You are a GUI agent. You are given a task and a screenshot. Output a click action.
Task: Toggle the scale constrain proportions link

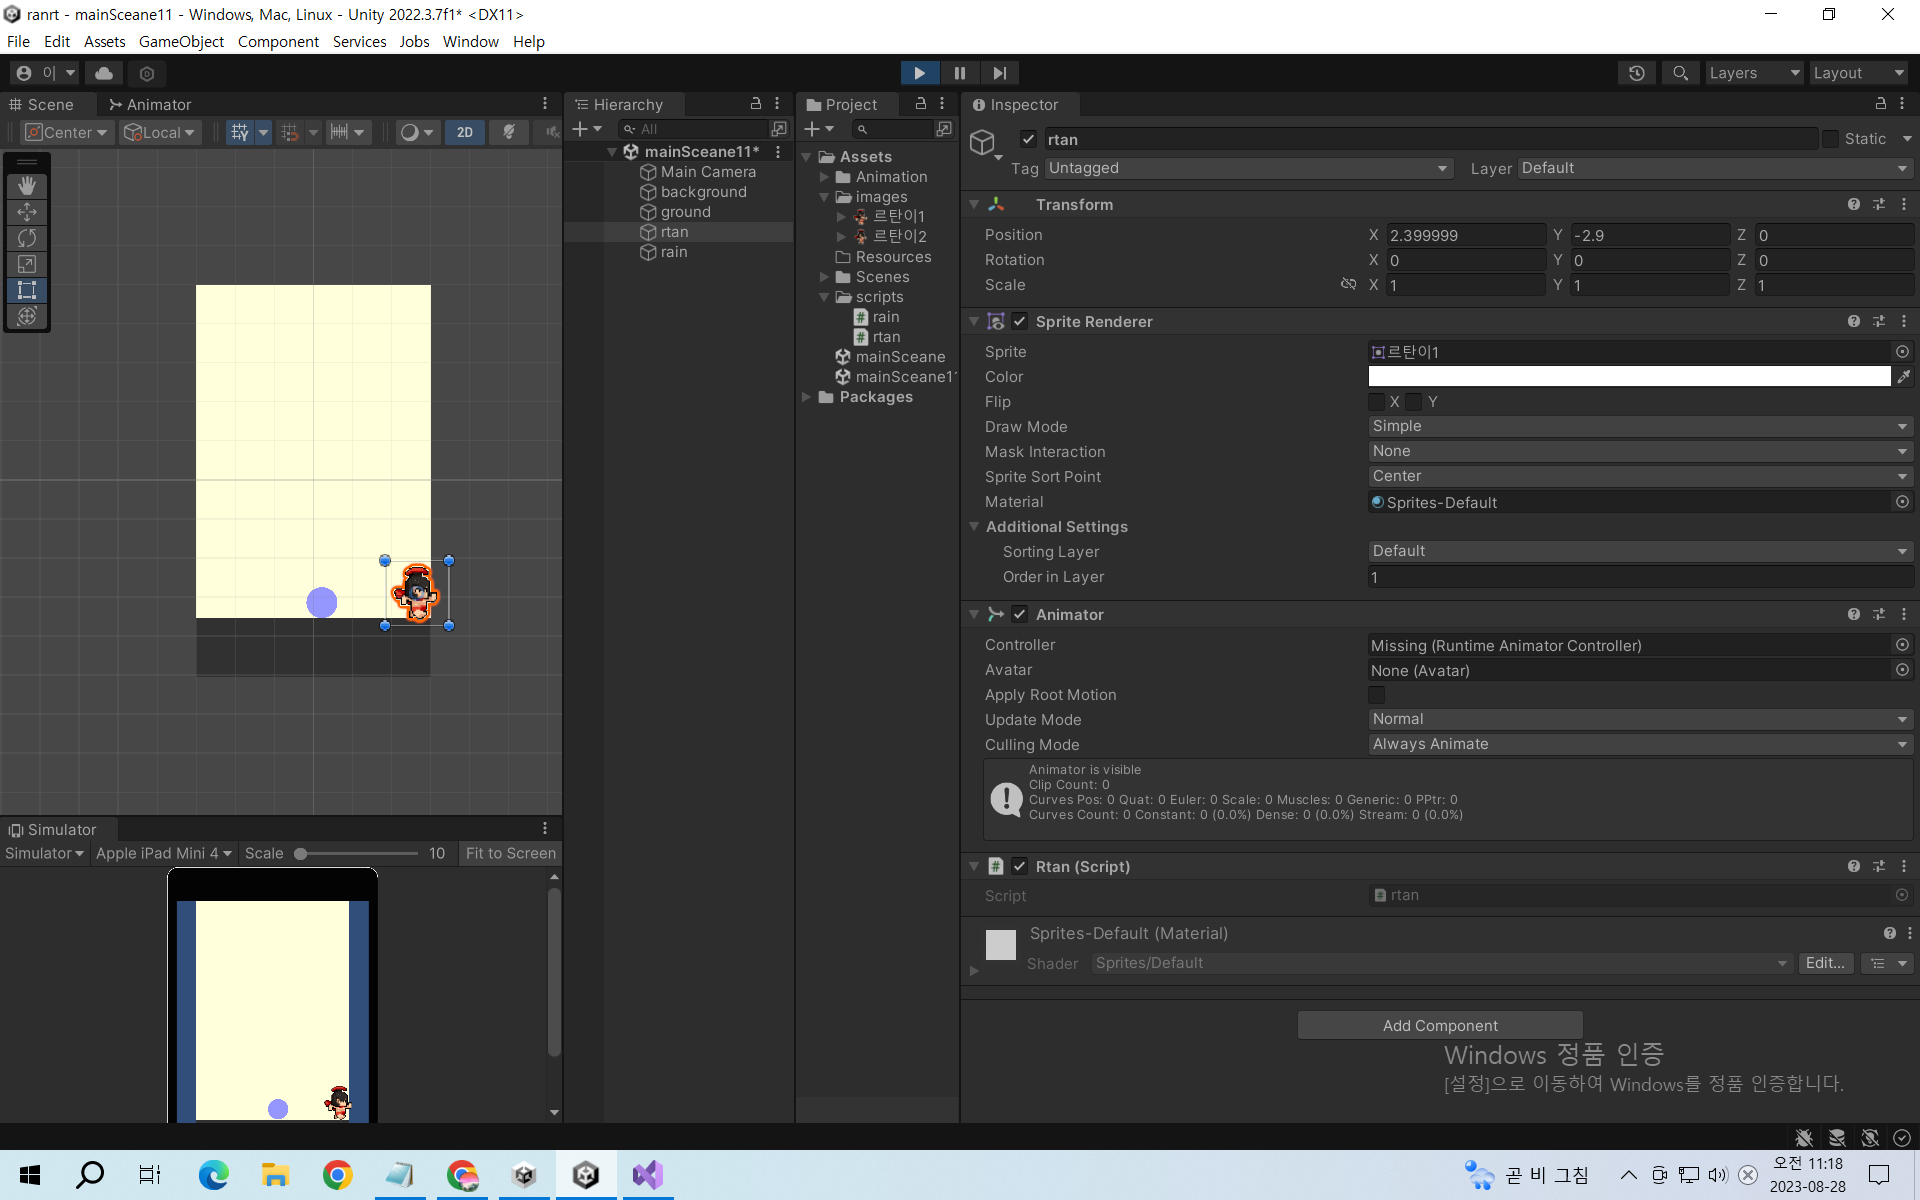click(x=1348, y=284)
